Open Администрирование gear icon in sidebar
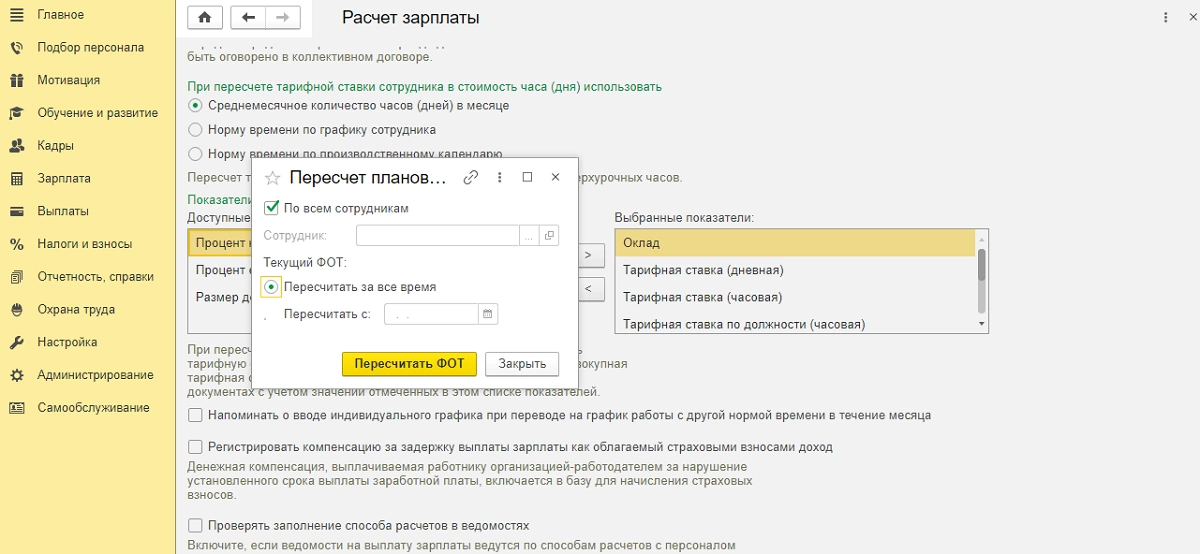1200x554 pixels. pyautogui.click(x=16, y=375)
